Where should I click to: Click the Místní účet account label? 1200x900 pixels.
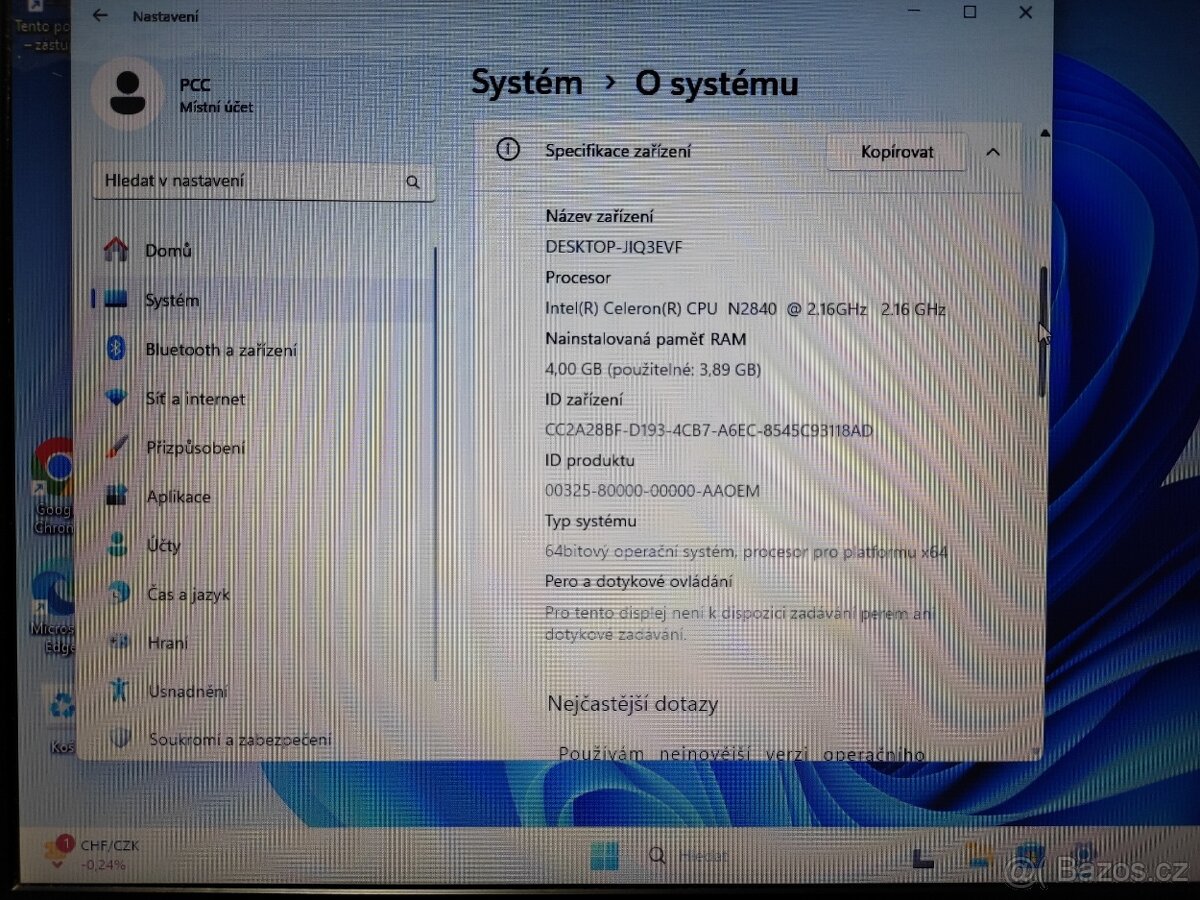(216, 107)
